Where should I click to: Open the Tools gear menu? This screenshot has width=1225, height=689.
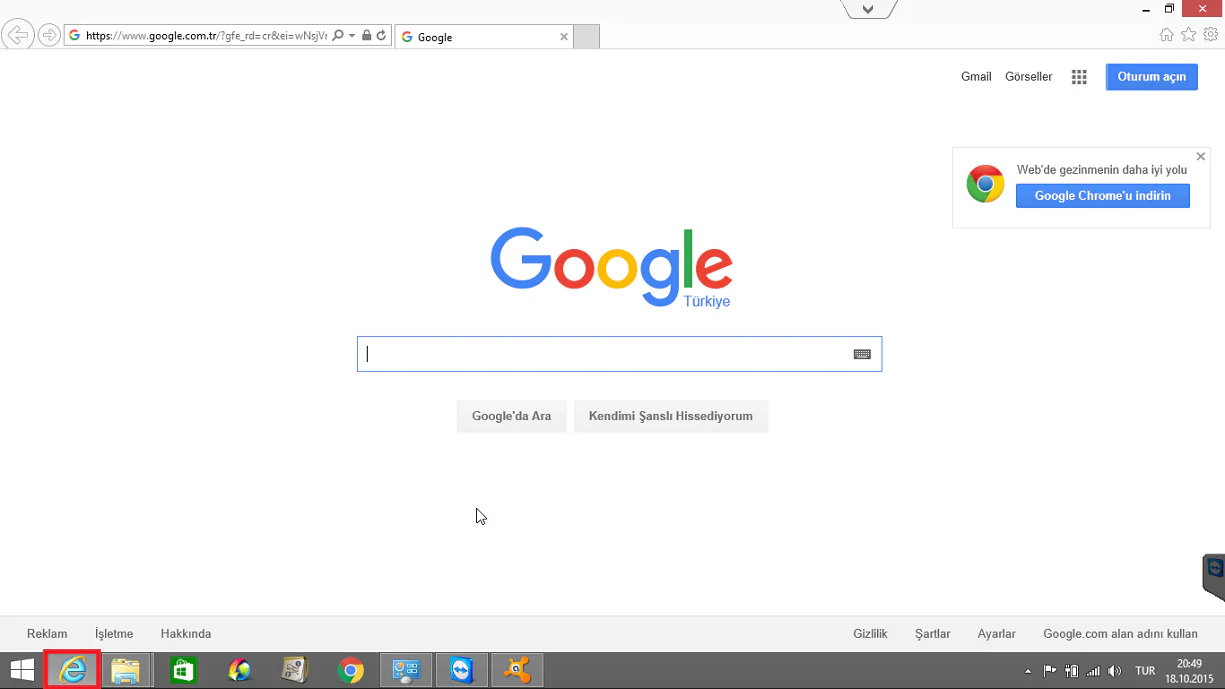click(x=1210, y=35)
